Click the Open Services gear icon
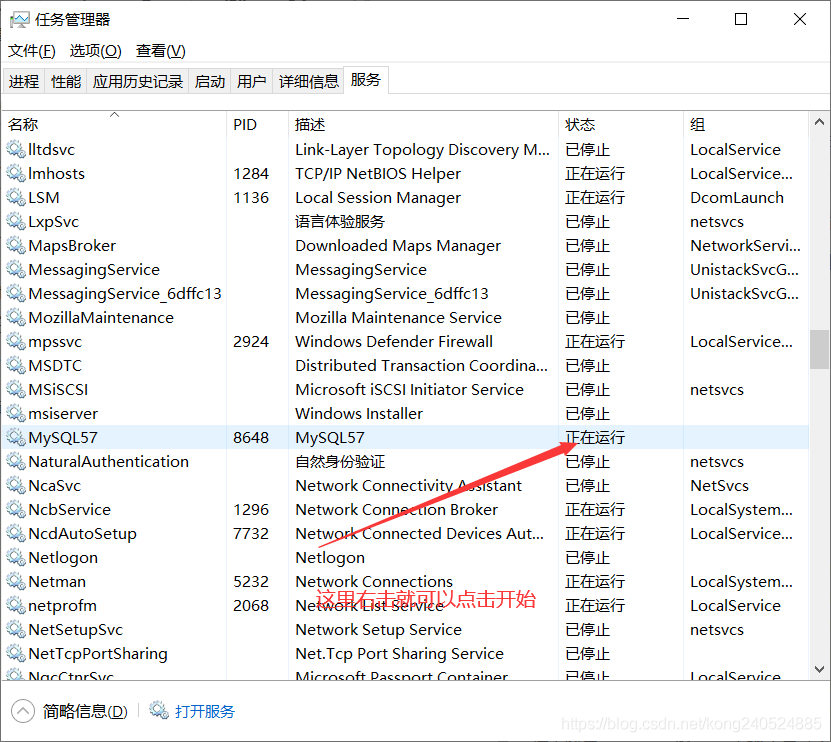This screenshot has width=831, height=742. pyautogui.click(x=158, y=710)
